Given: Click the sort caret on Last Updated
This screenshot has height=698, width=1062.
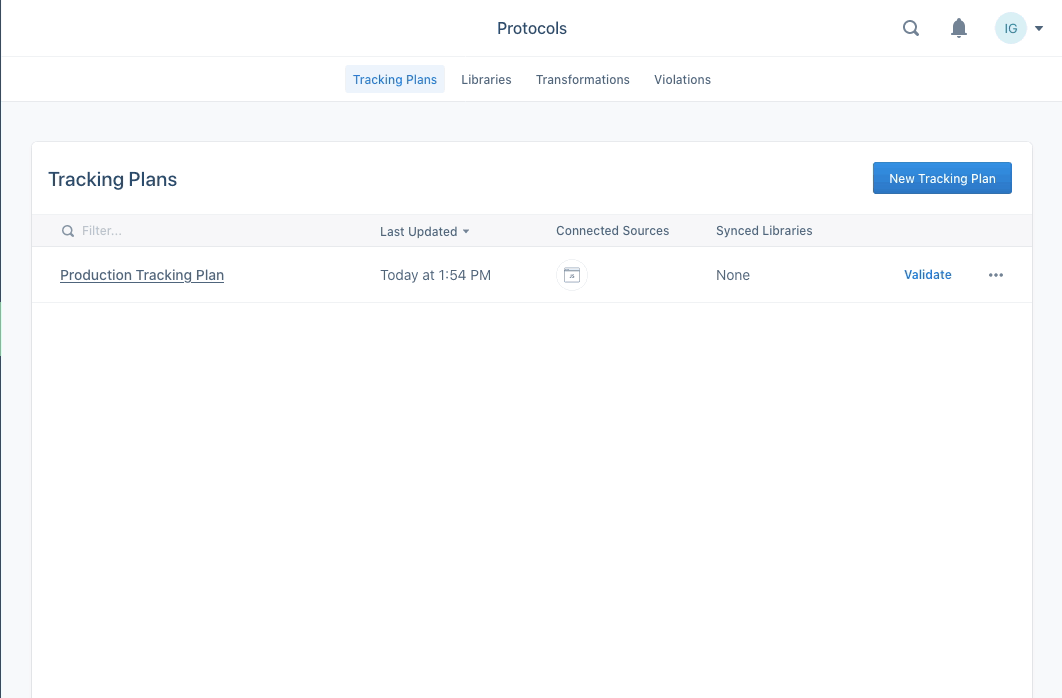Looking at the screenshot, I should click(x=466, y=231).
